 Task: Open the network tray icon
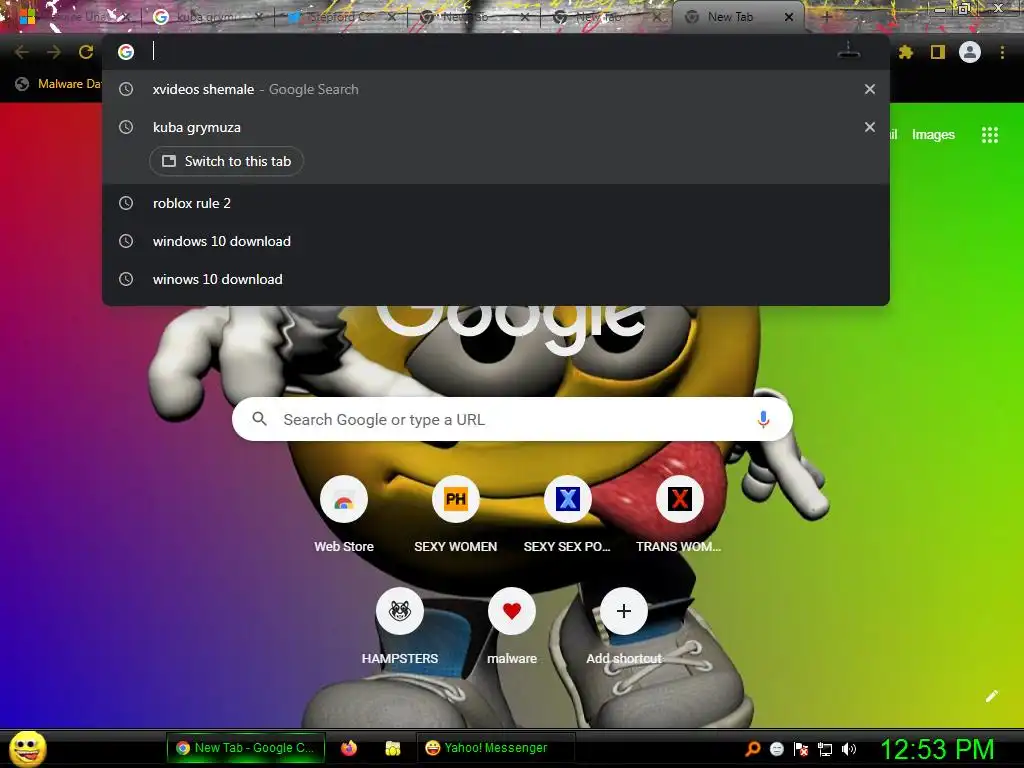pos(825,748)
